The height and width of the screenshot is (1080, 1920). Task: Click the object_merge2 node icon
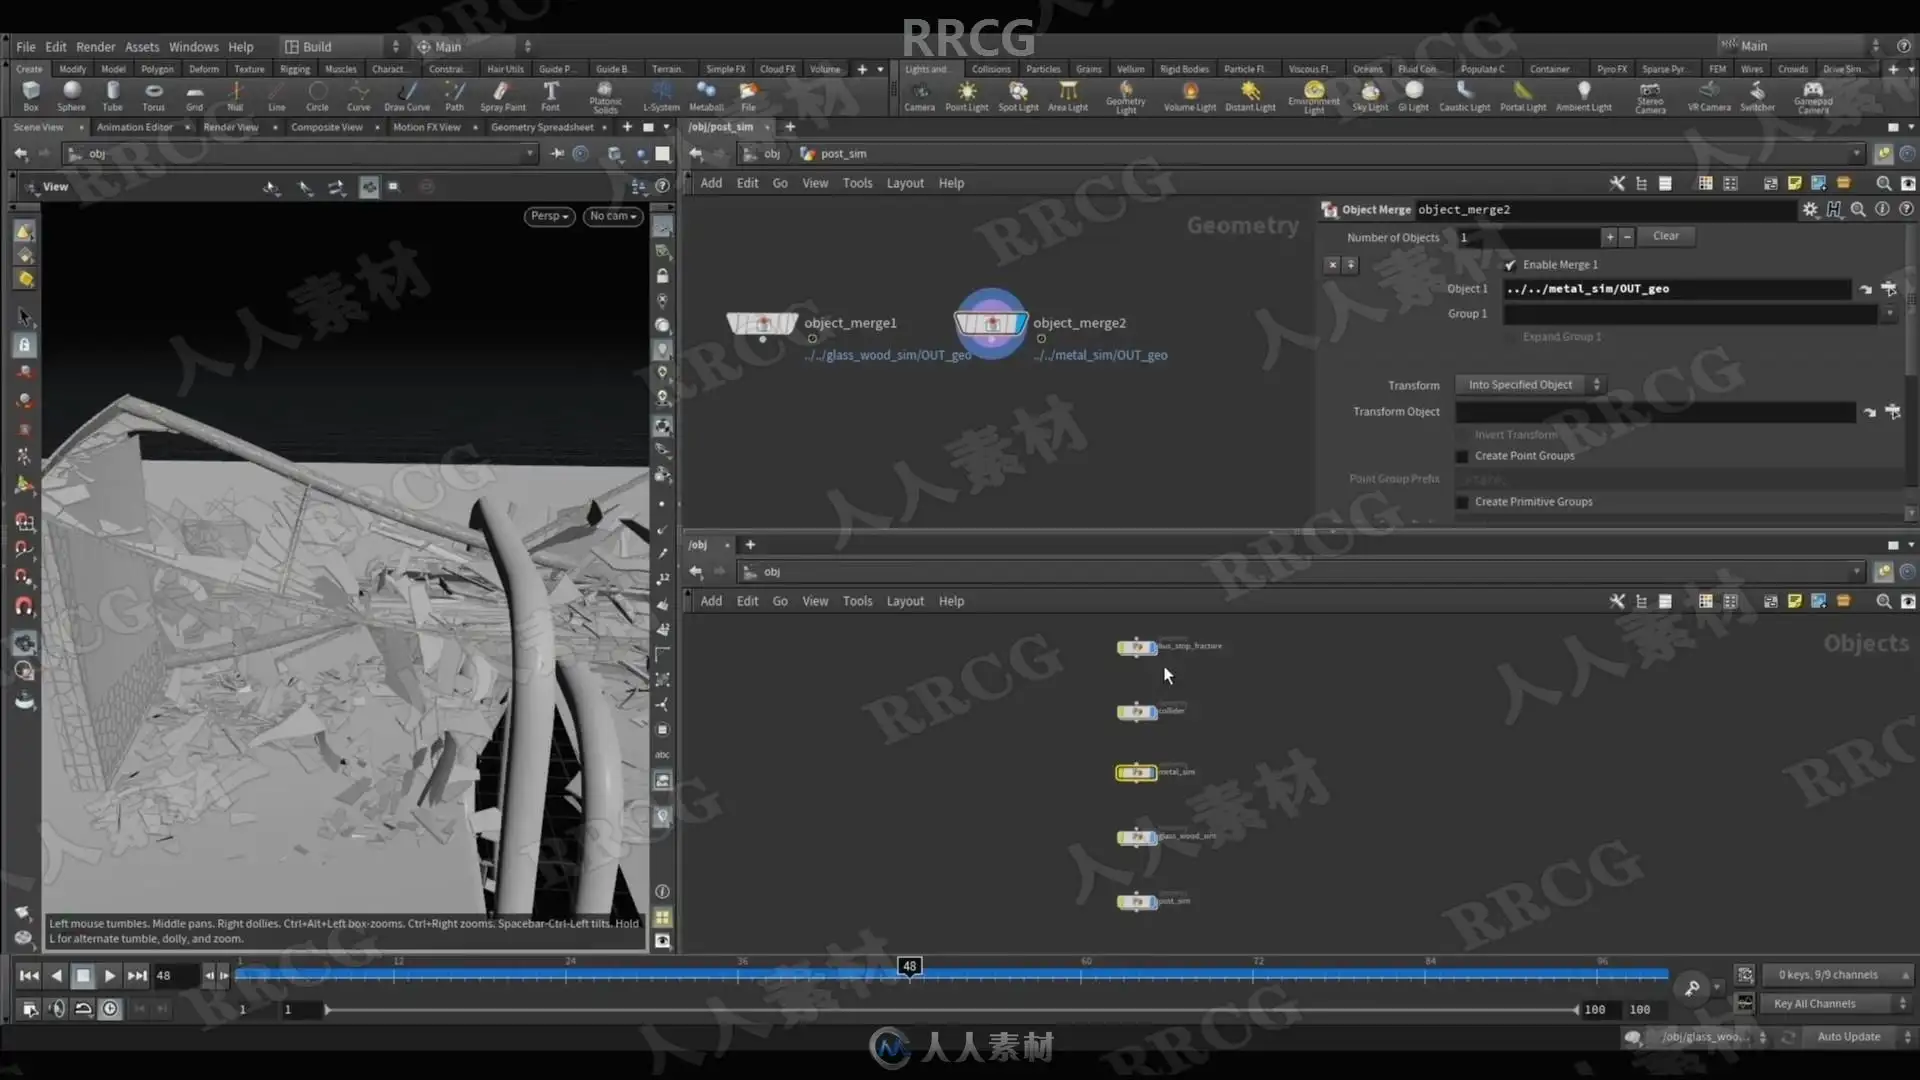[x=990, y=323]
